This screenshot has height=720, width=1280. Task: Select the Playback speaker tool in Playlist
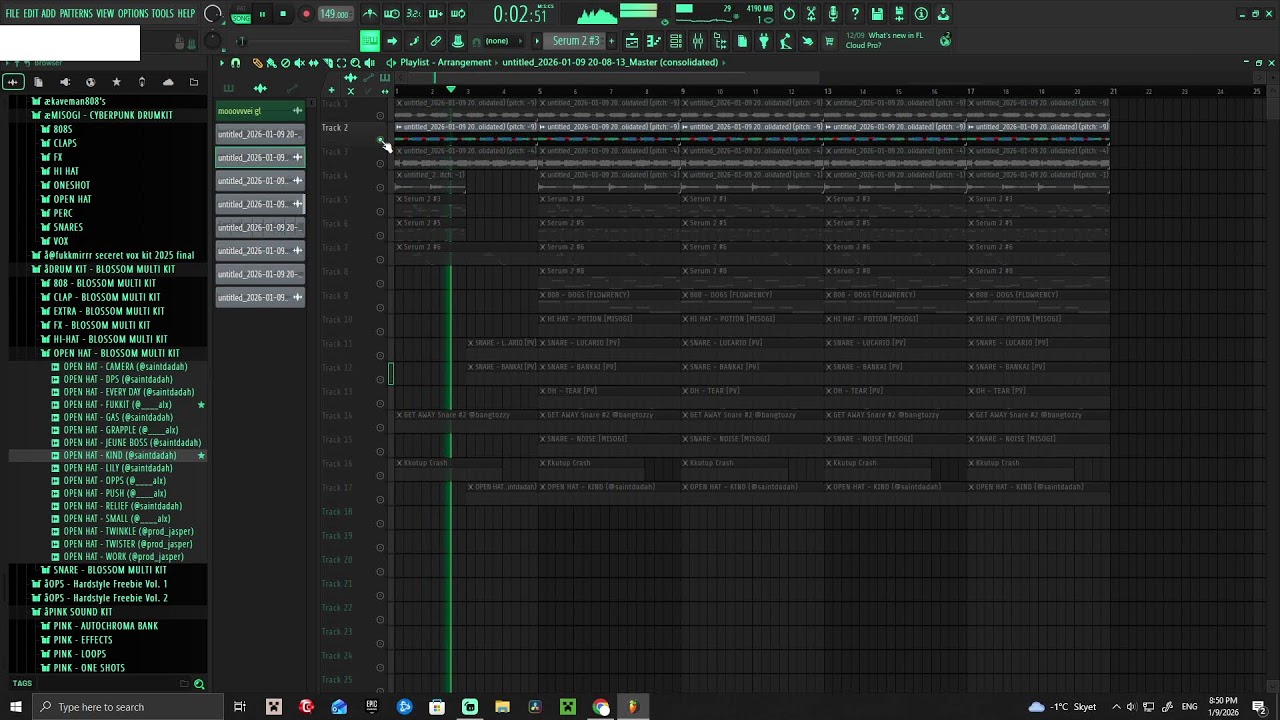(369, 62)
